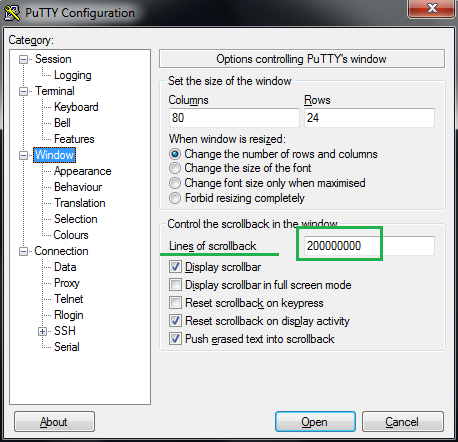Expand the SSH tree node
The height and width of the screenshot is (442, 458).
coord(42,332)
